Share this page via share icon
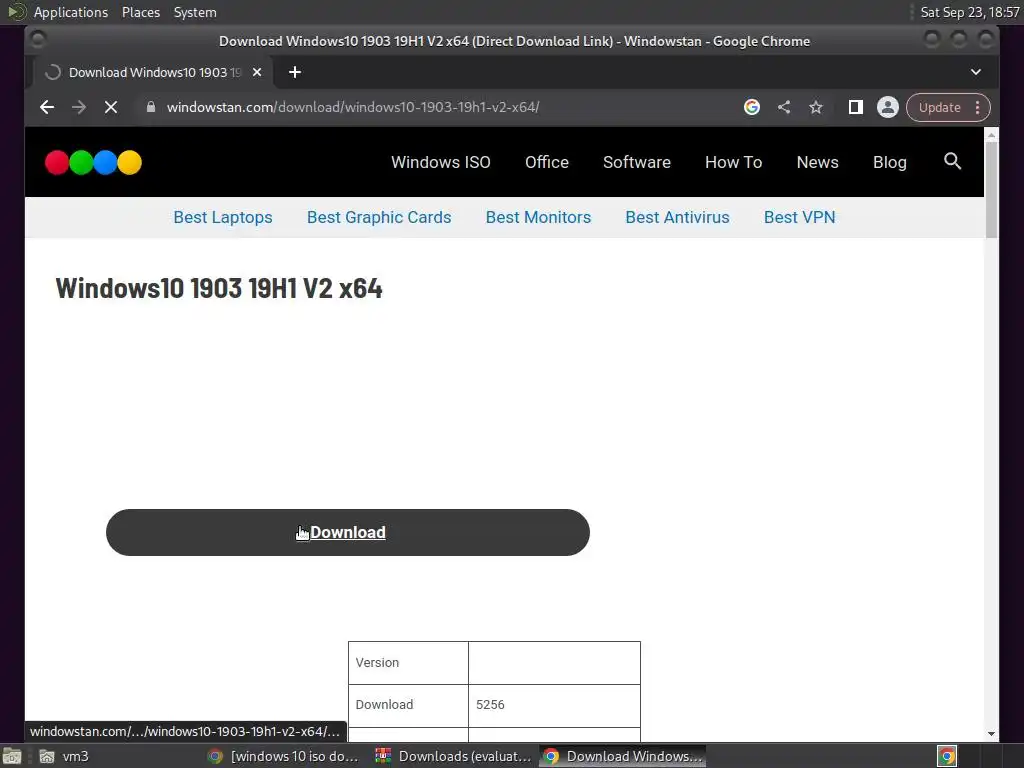This screenshot has height=768, width=1024. coord(784,107)
